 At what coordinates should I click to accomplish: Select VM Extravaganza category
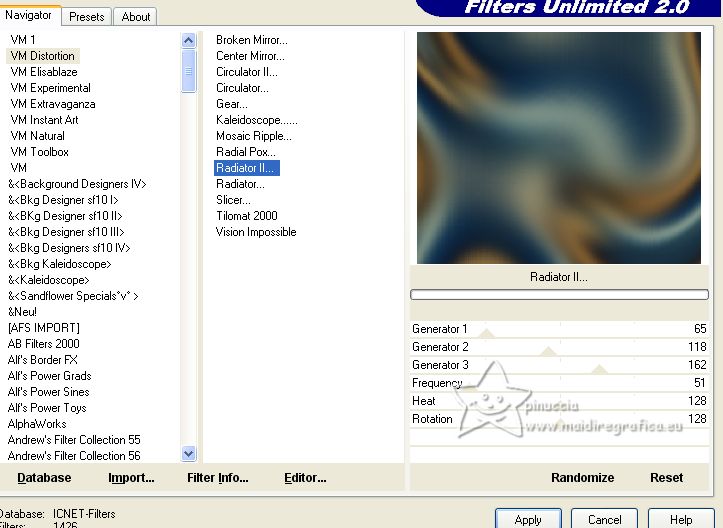[x=53, y=104]
